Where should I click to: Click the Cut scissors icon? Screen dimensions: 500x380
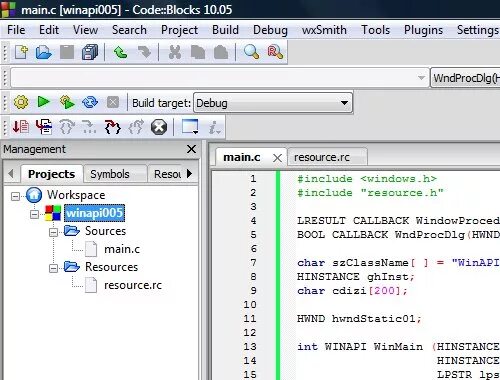[x=175, y=52]
